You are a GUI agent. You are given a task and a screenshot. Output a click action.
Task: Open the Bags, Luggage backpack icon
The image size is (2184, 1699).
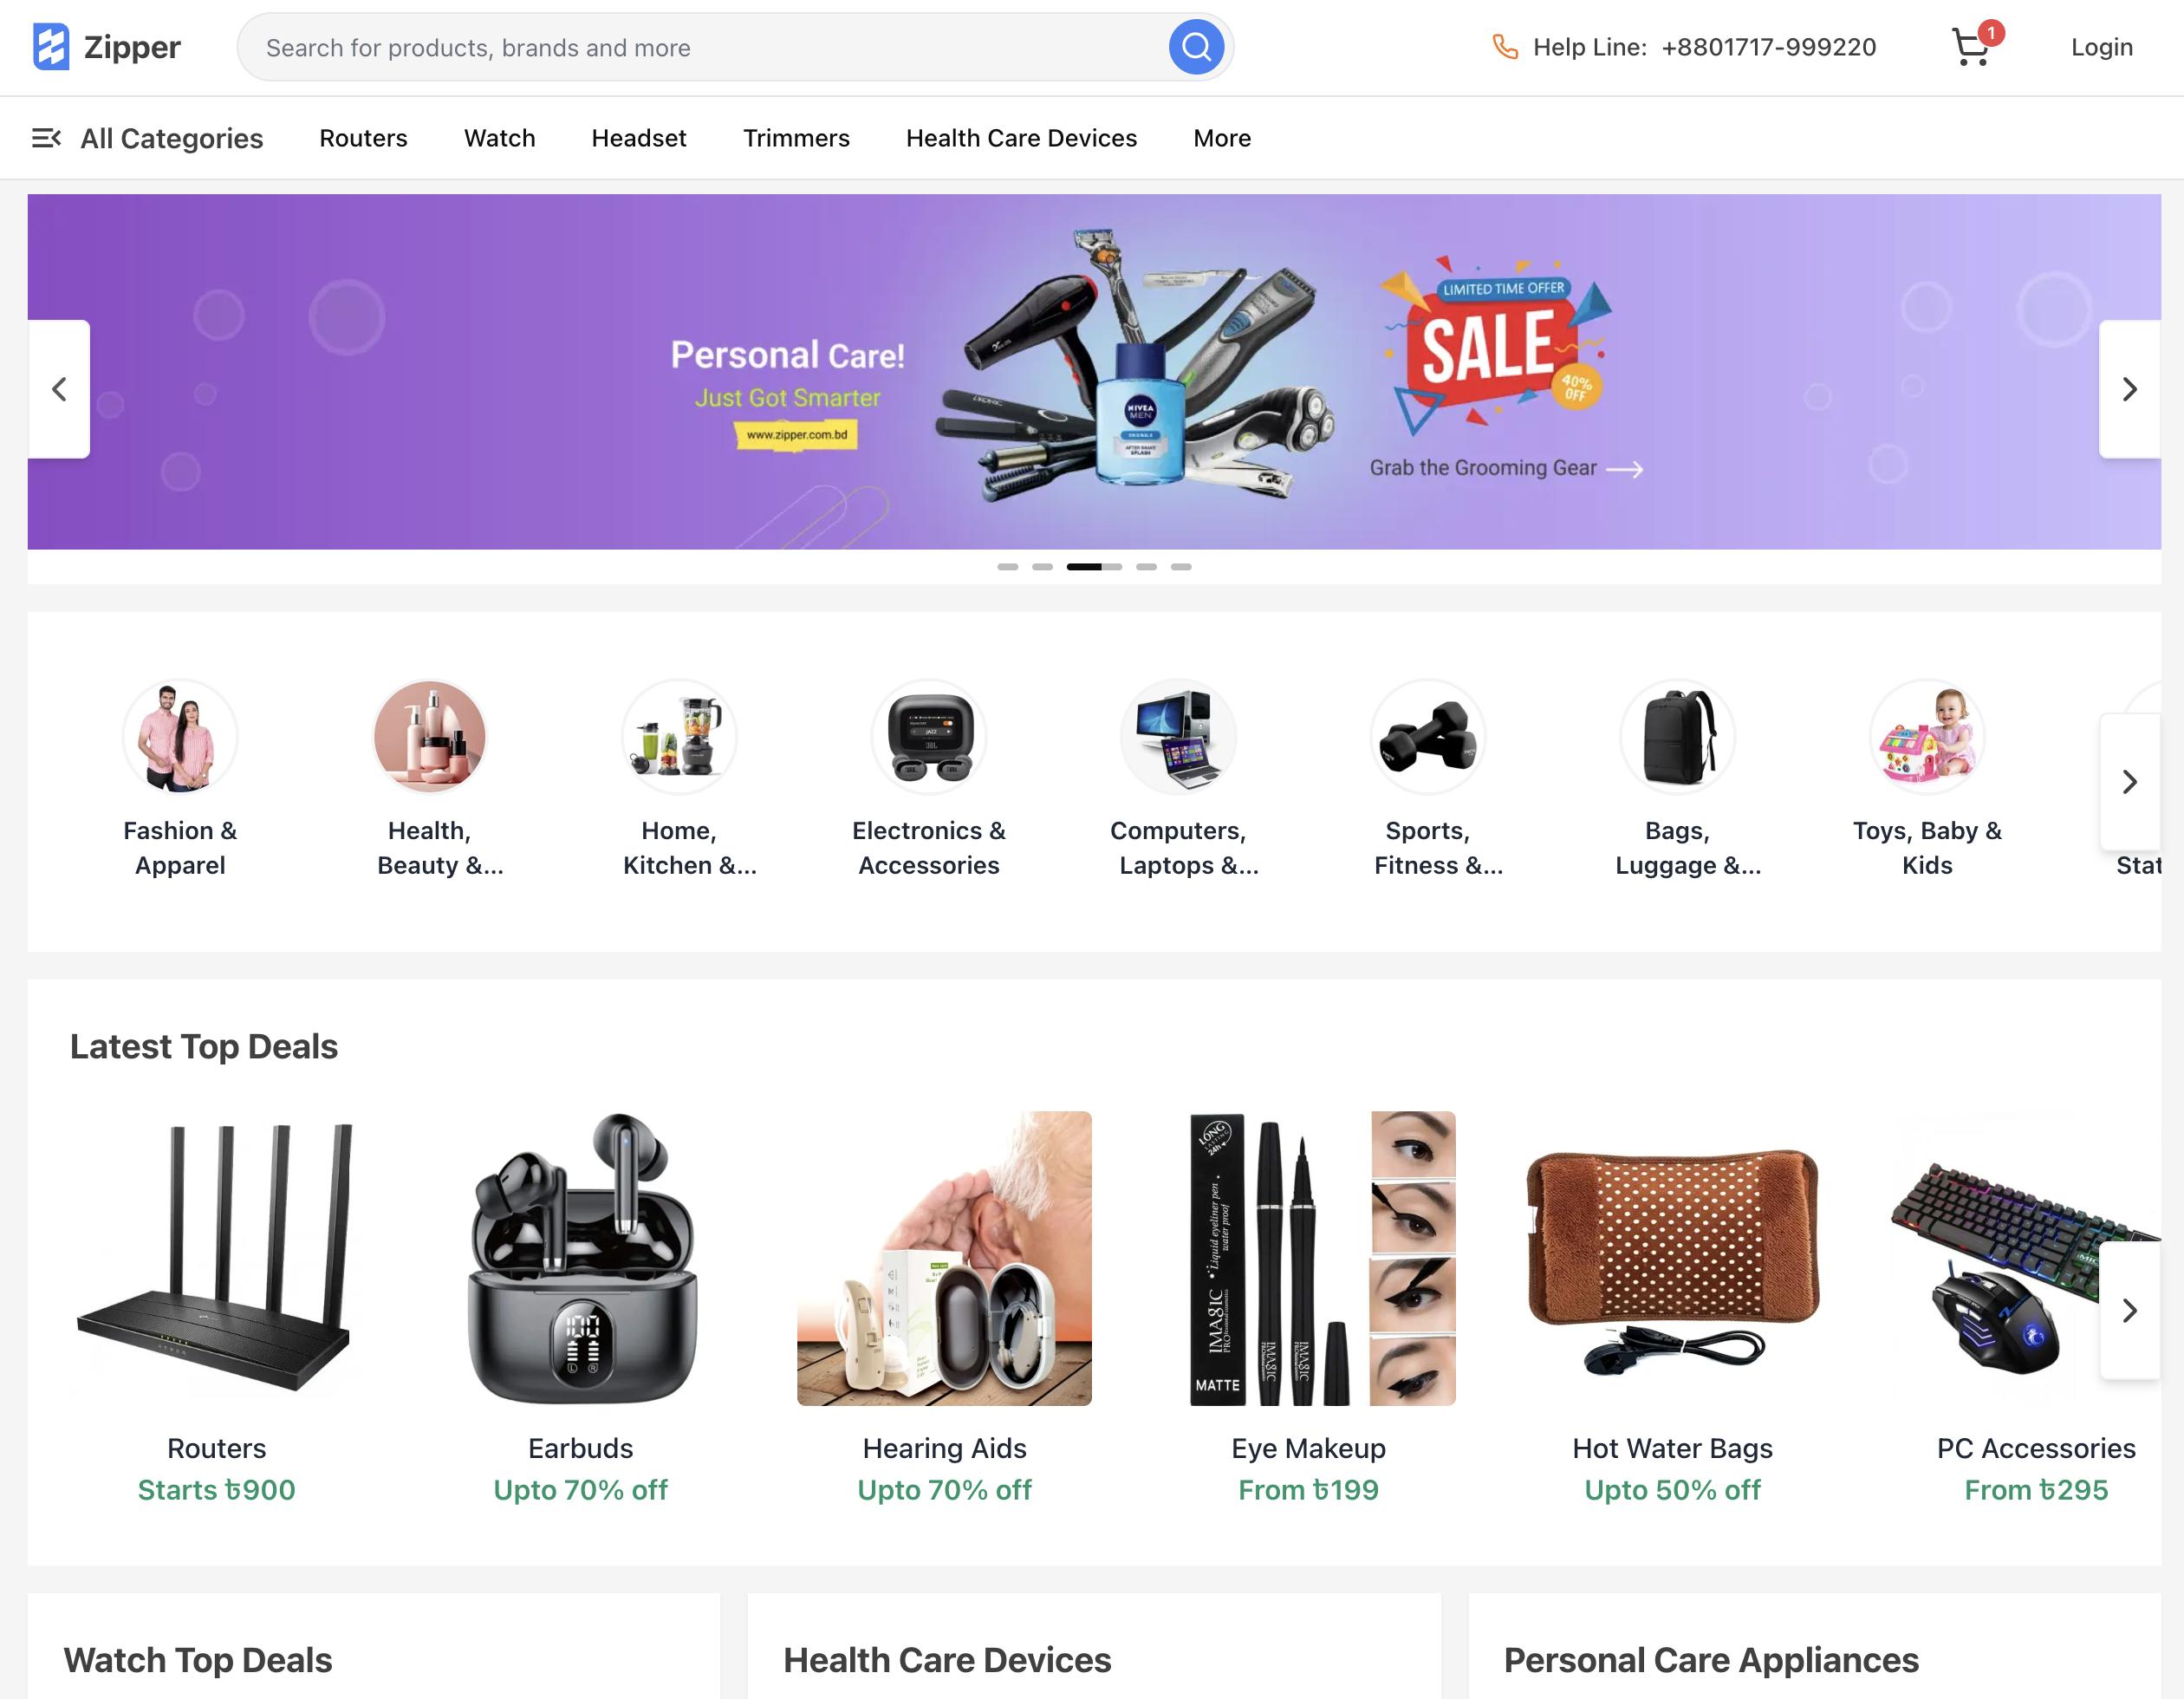(1677, 737)
